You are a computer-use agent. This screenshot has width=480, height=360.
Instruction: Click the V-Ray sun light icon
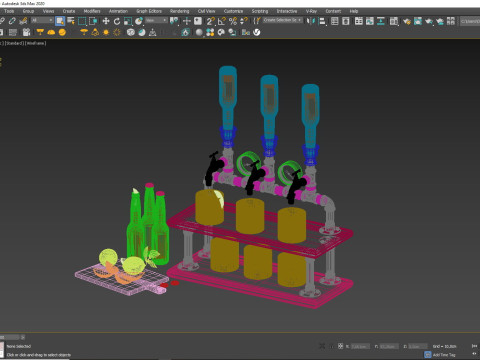106,32
